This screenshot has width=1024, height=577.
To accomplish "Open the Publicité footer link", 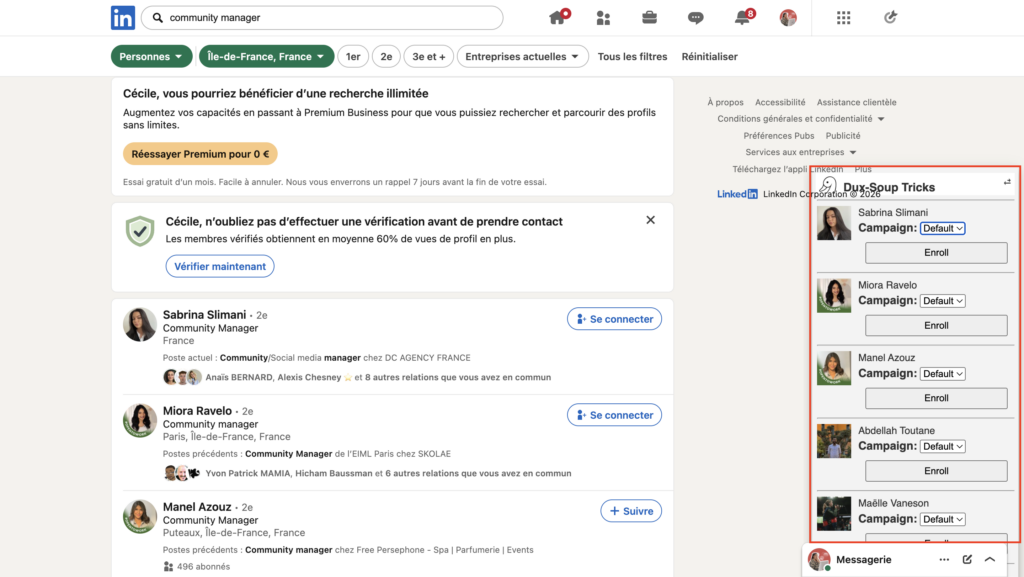I will (x=842, y=136).
